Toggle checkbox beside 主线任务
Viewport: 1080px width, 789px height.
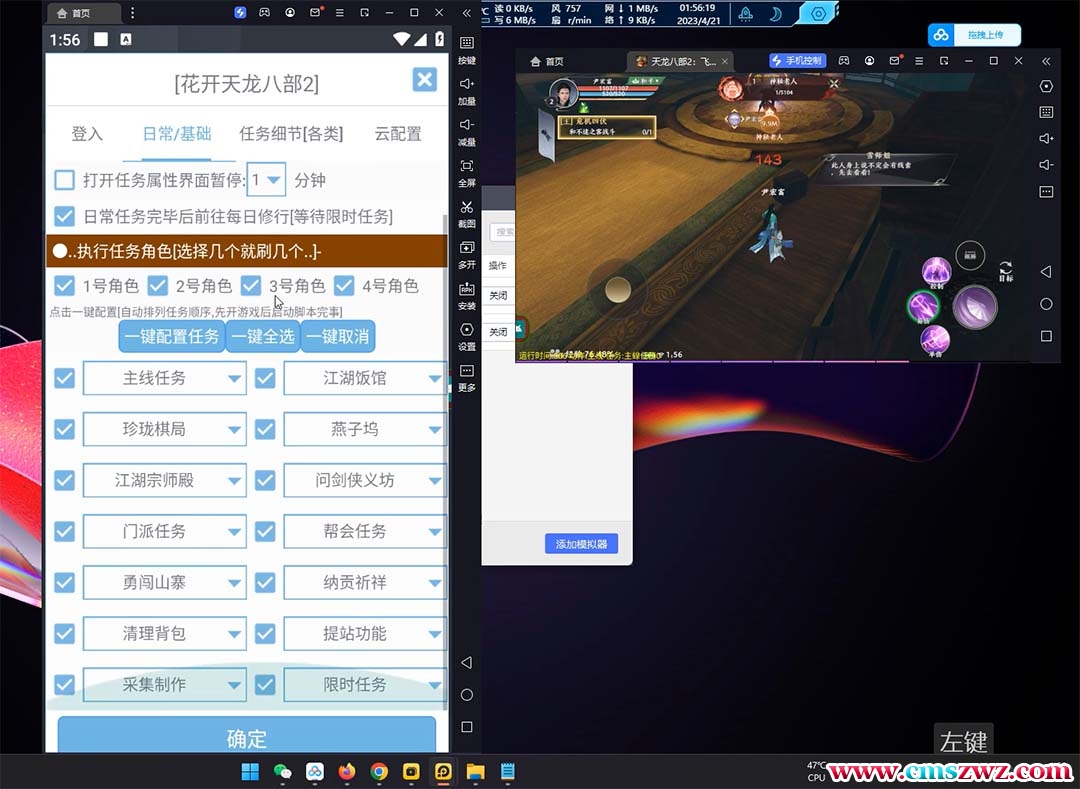point(64,378)
